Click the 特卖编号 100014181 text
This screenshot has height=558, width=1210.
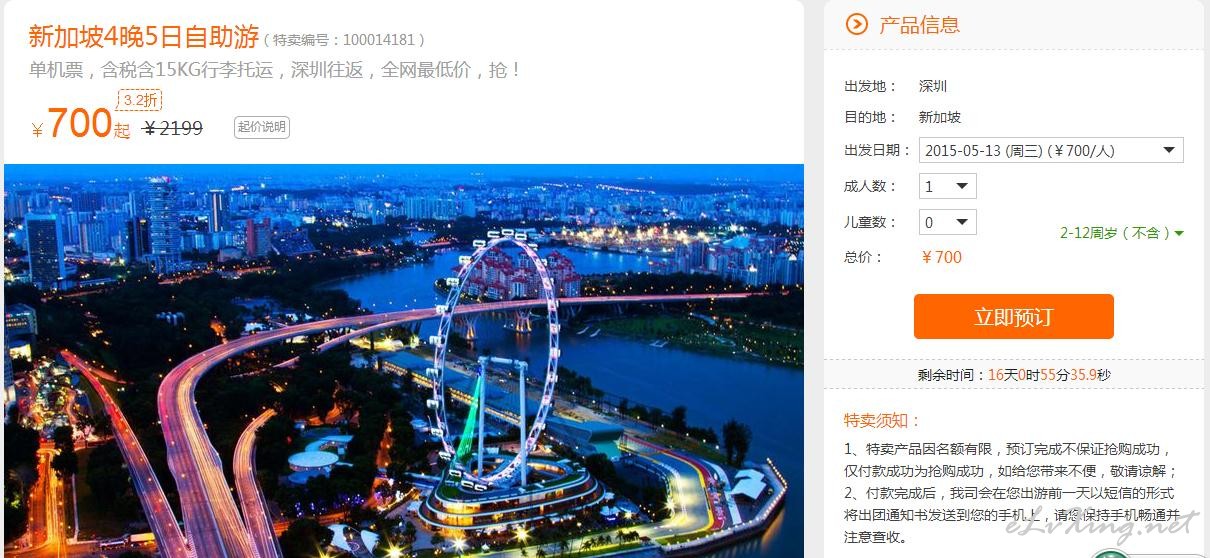point(345,40)
